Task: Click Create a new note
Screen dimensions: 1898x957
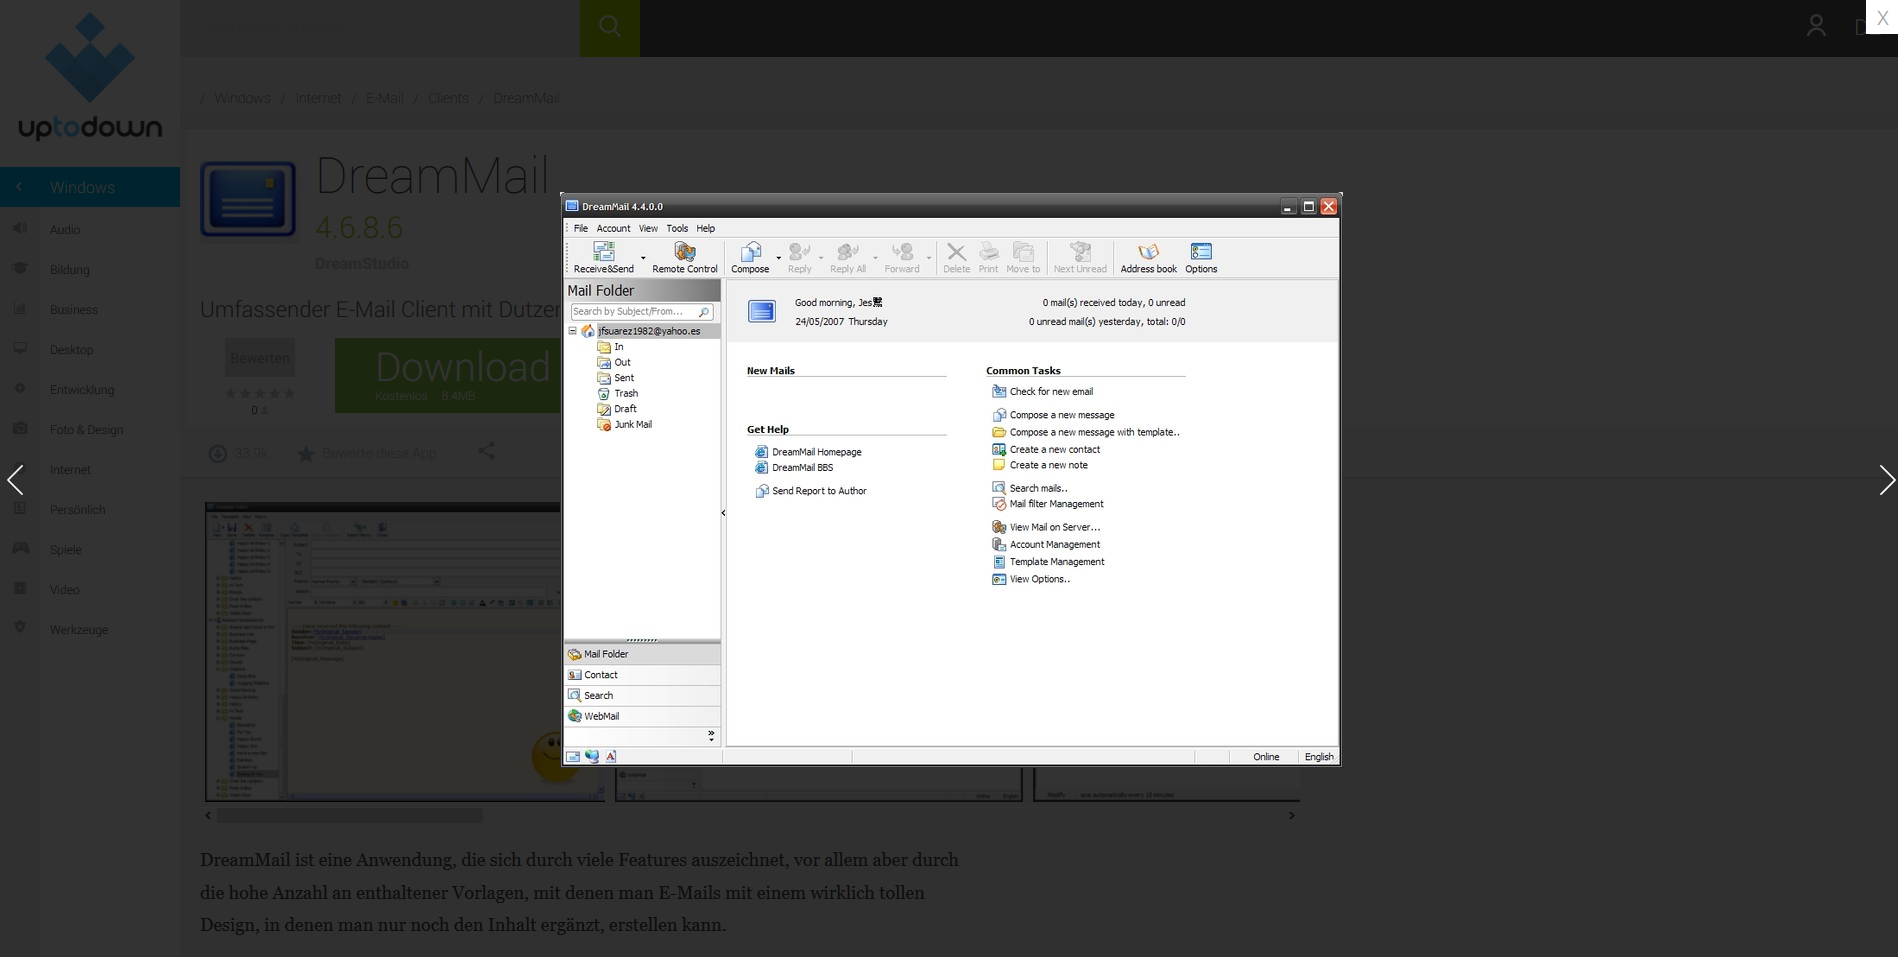Action: pos(1040,465)
